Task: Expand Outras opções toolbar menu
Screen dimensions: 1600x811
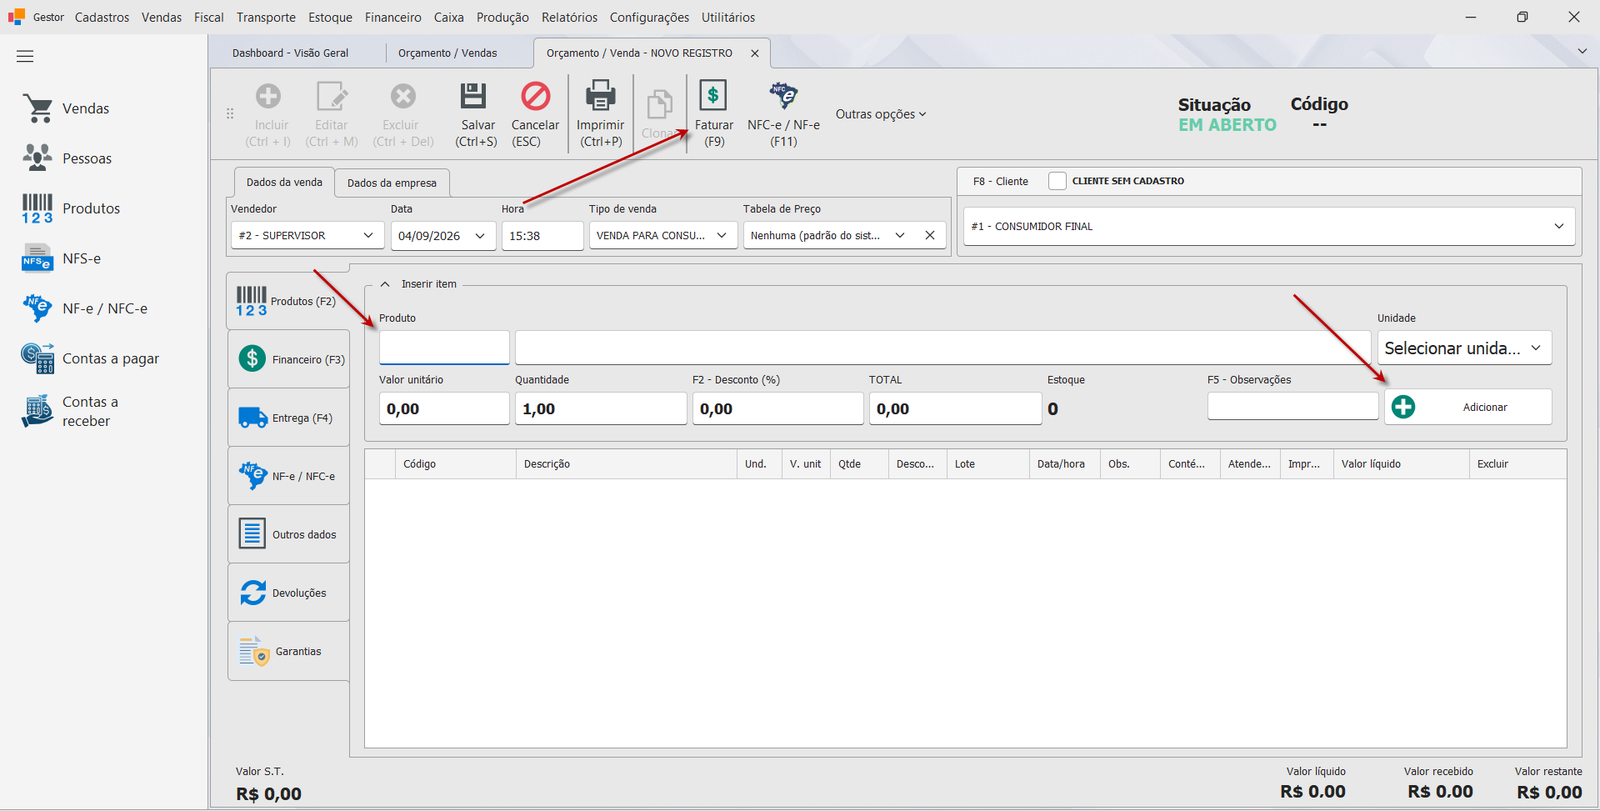Action: [x=881, y=114]
